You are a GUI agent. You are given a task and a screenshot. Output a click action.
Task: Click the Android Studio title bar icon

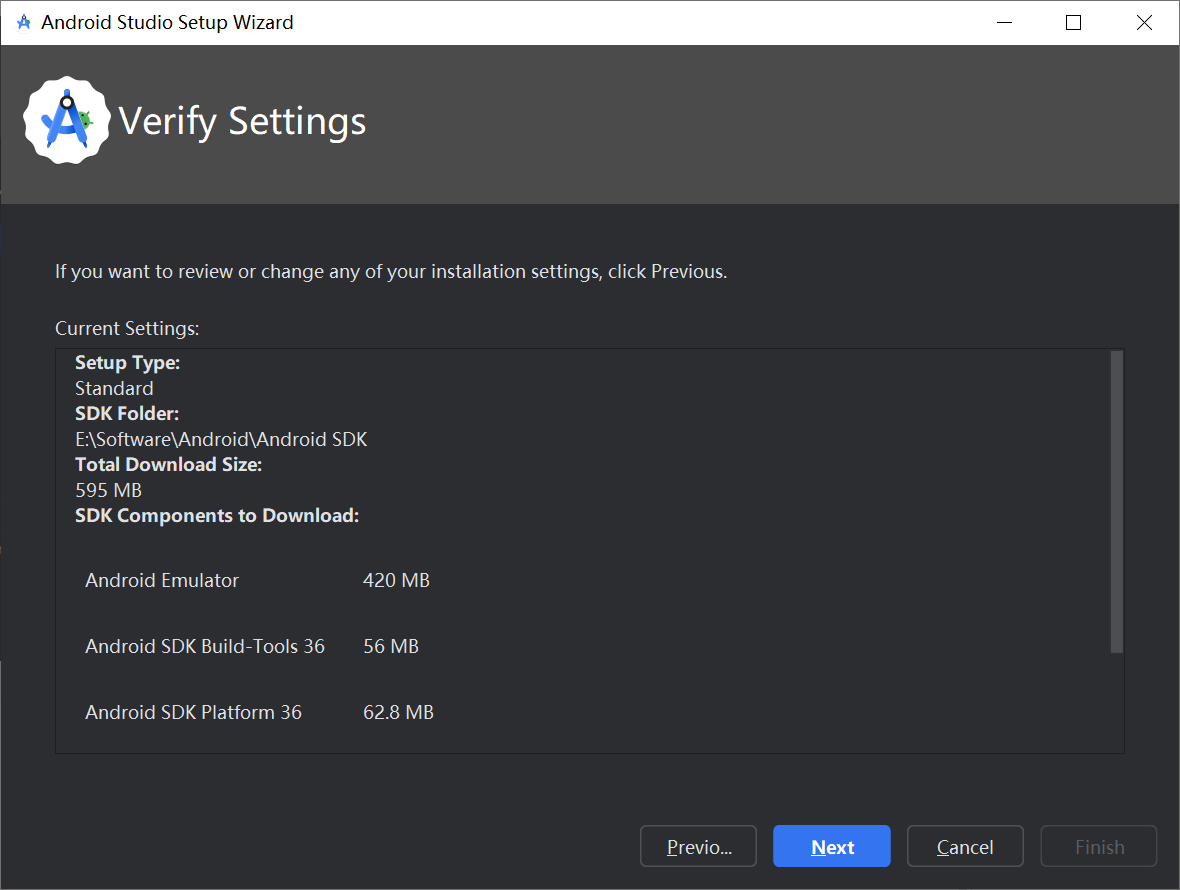coord(24,22)
